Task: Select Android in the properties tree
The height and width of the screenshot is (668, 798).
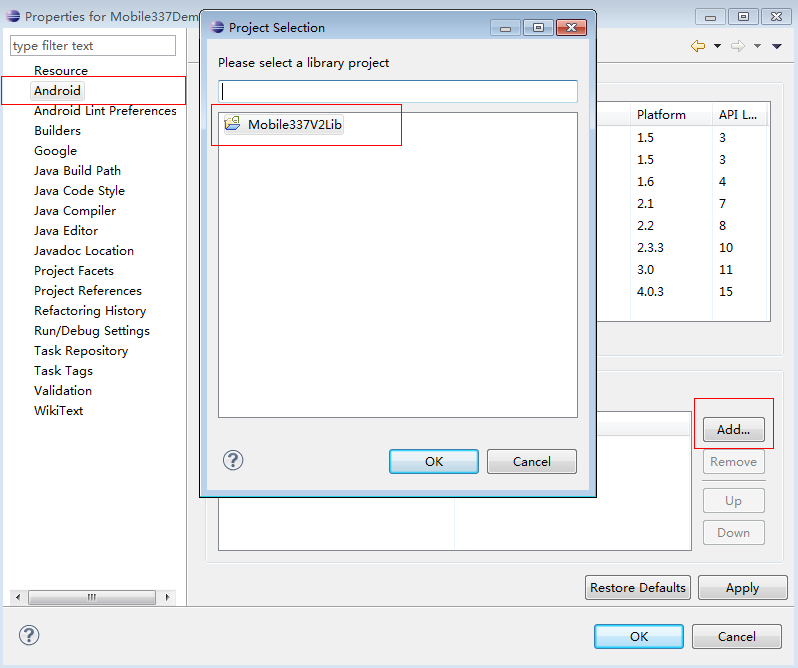Action: tap(57, 91)
